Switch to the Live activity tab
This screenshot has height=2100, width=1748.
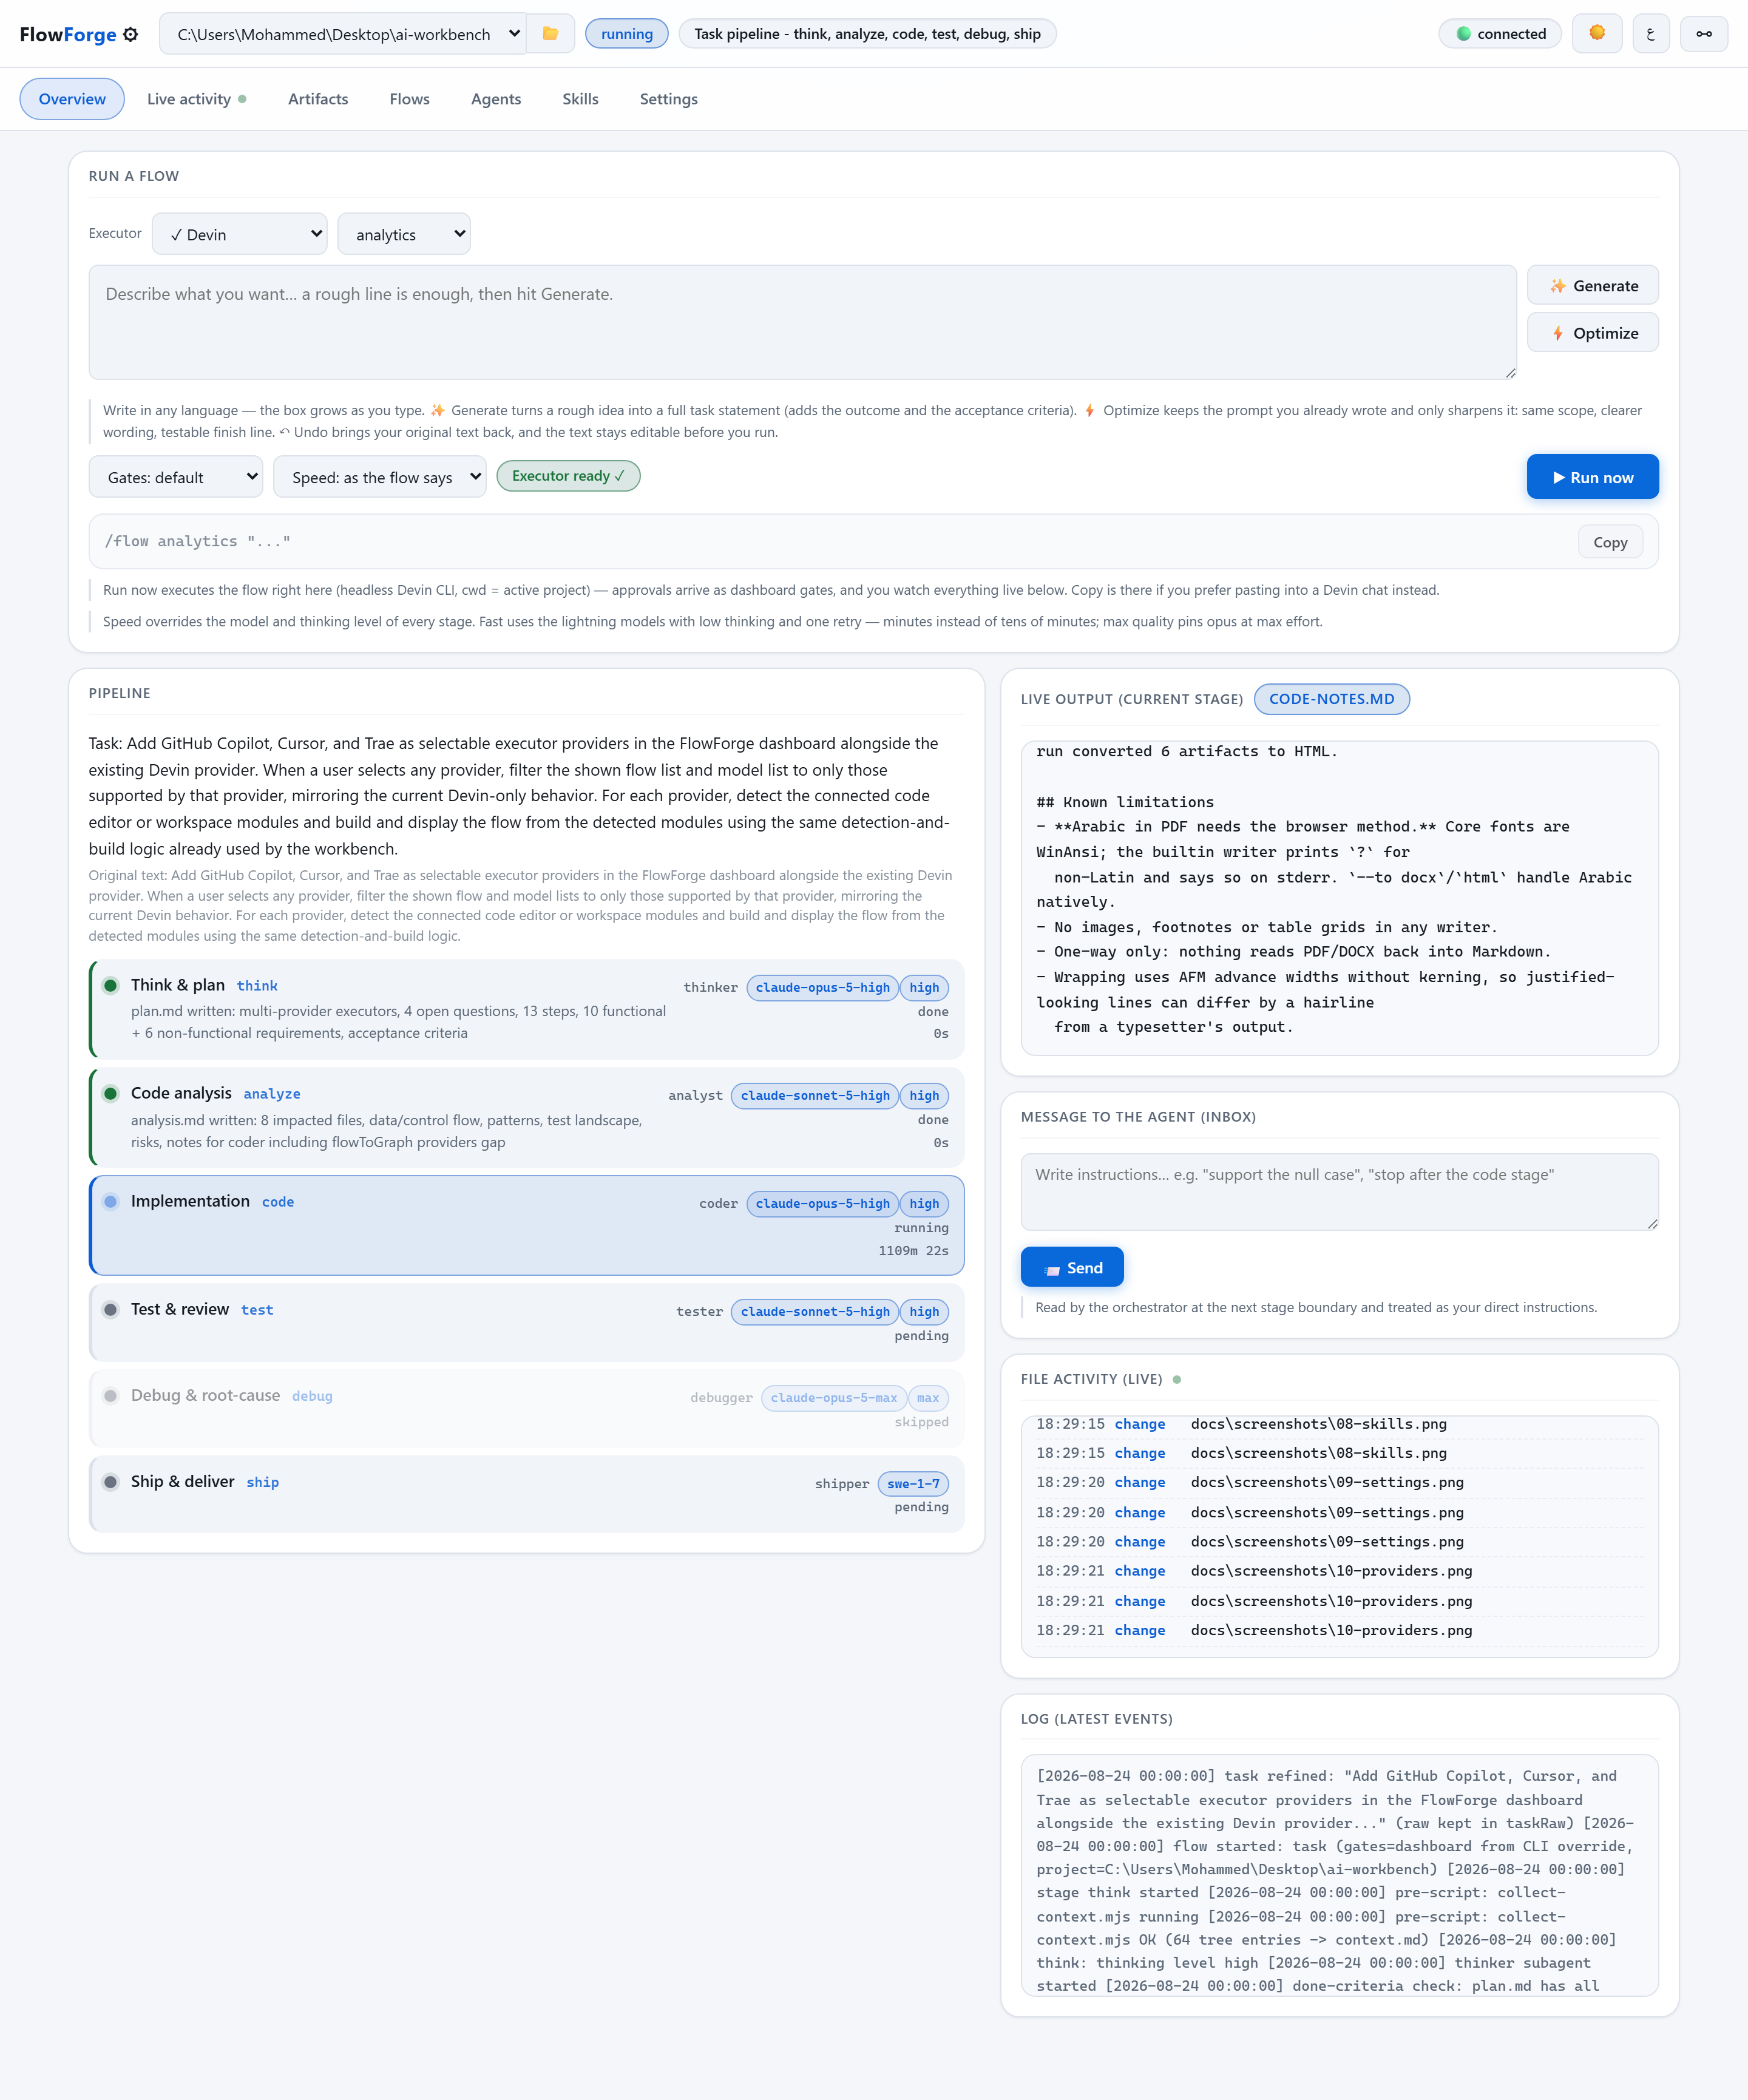[196, 99]
